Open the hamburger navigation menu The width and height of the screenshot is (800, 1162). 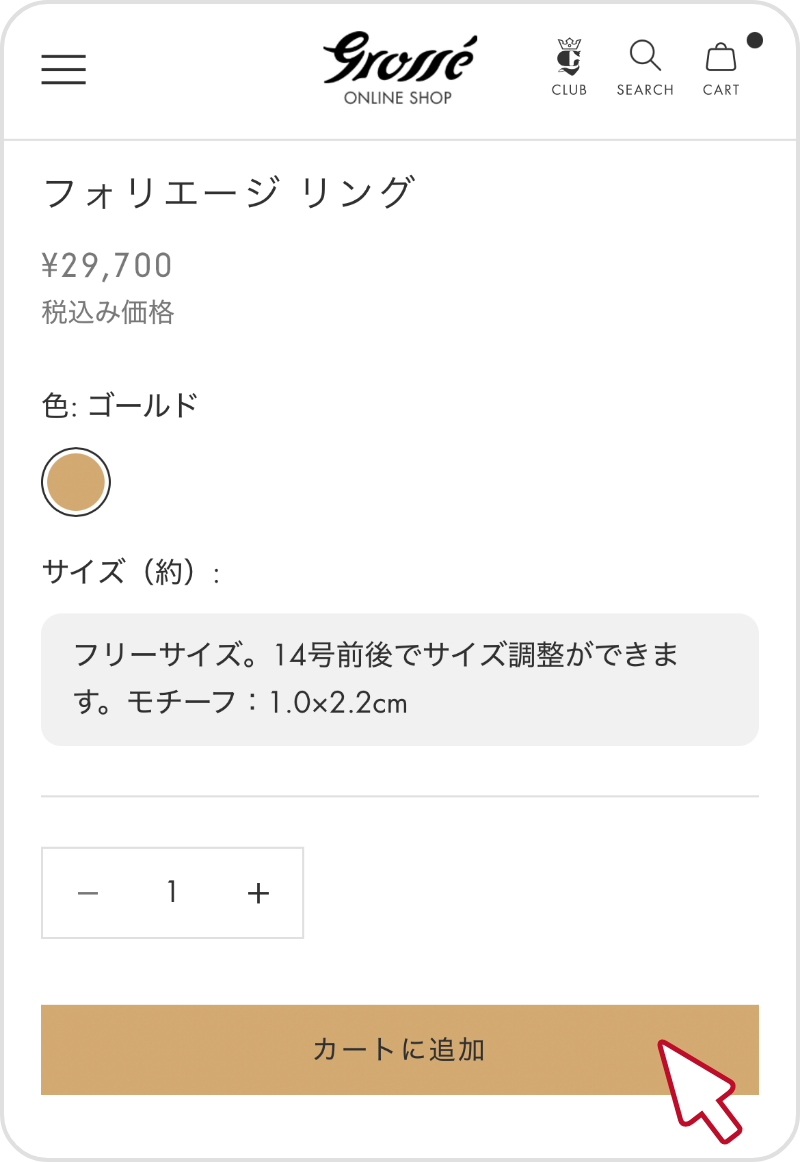coord(64,69)
